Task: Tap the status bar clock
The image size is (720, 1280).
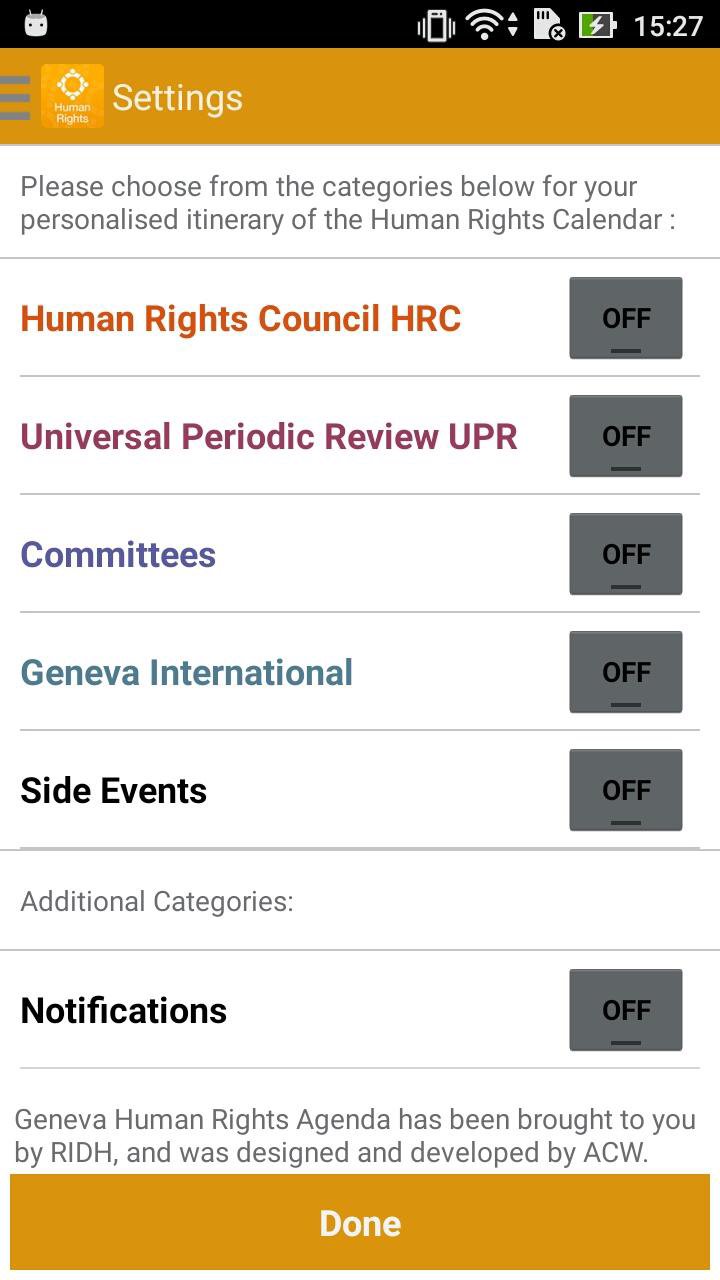Action: [668, 25]
